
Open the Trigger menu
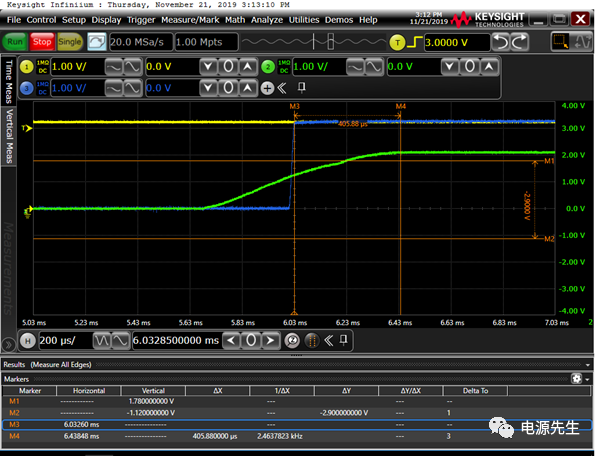click(x=141, y=19)
